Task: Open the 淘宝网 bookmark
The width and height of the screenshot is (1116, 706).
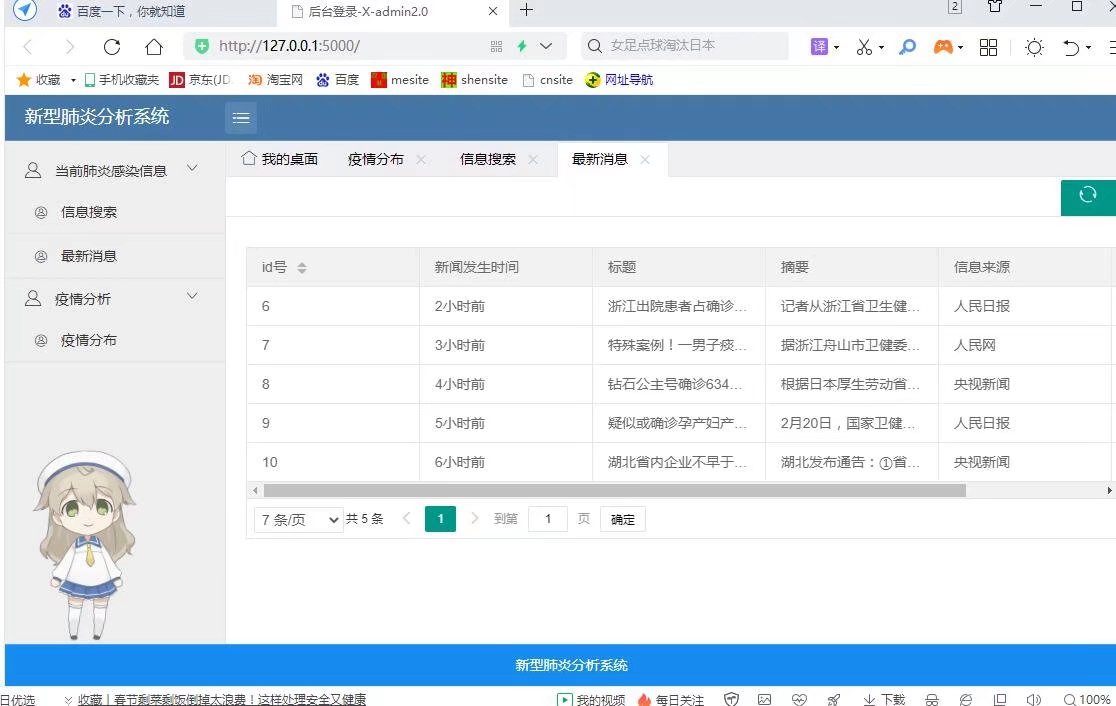Action: (275, 80)
